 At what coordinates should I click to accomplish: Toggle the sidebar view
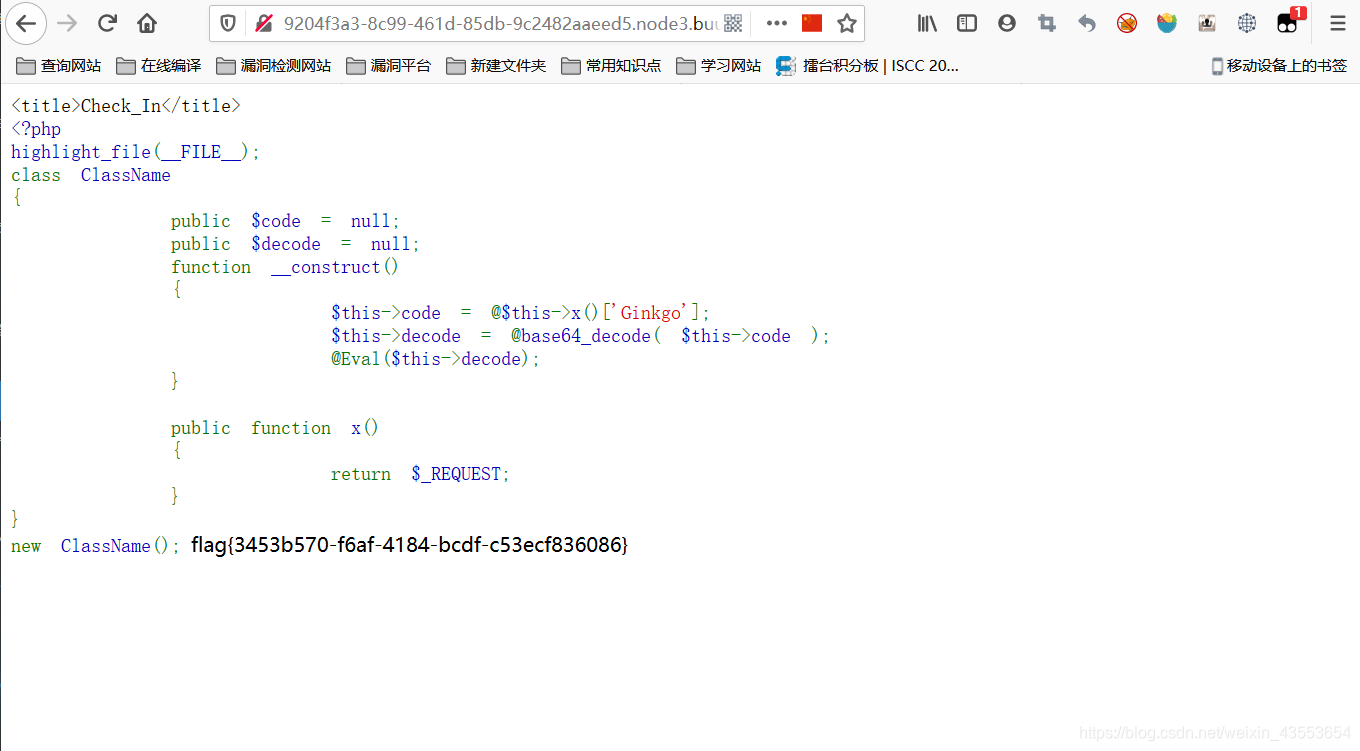967,23
